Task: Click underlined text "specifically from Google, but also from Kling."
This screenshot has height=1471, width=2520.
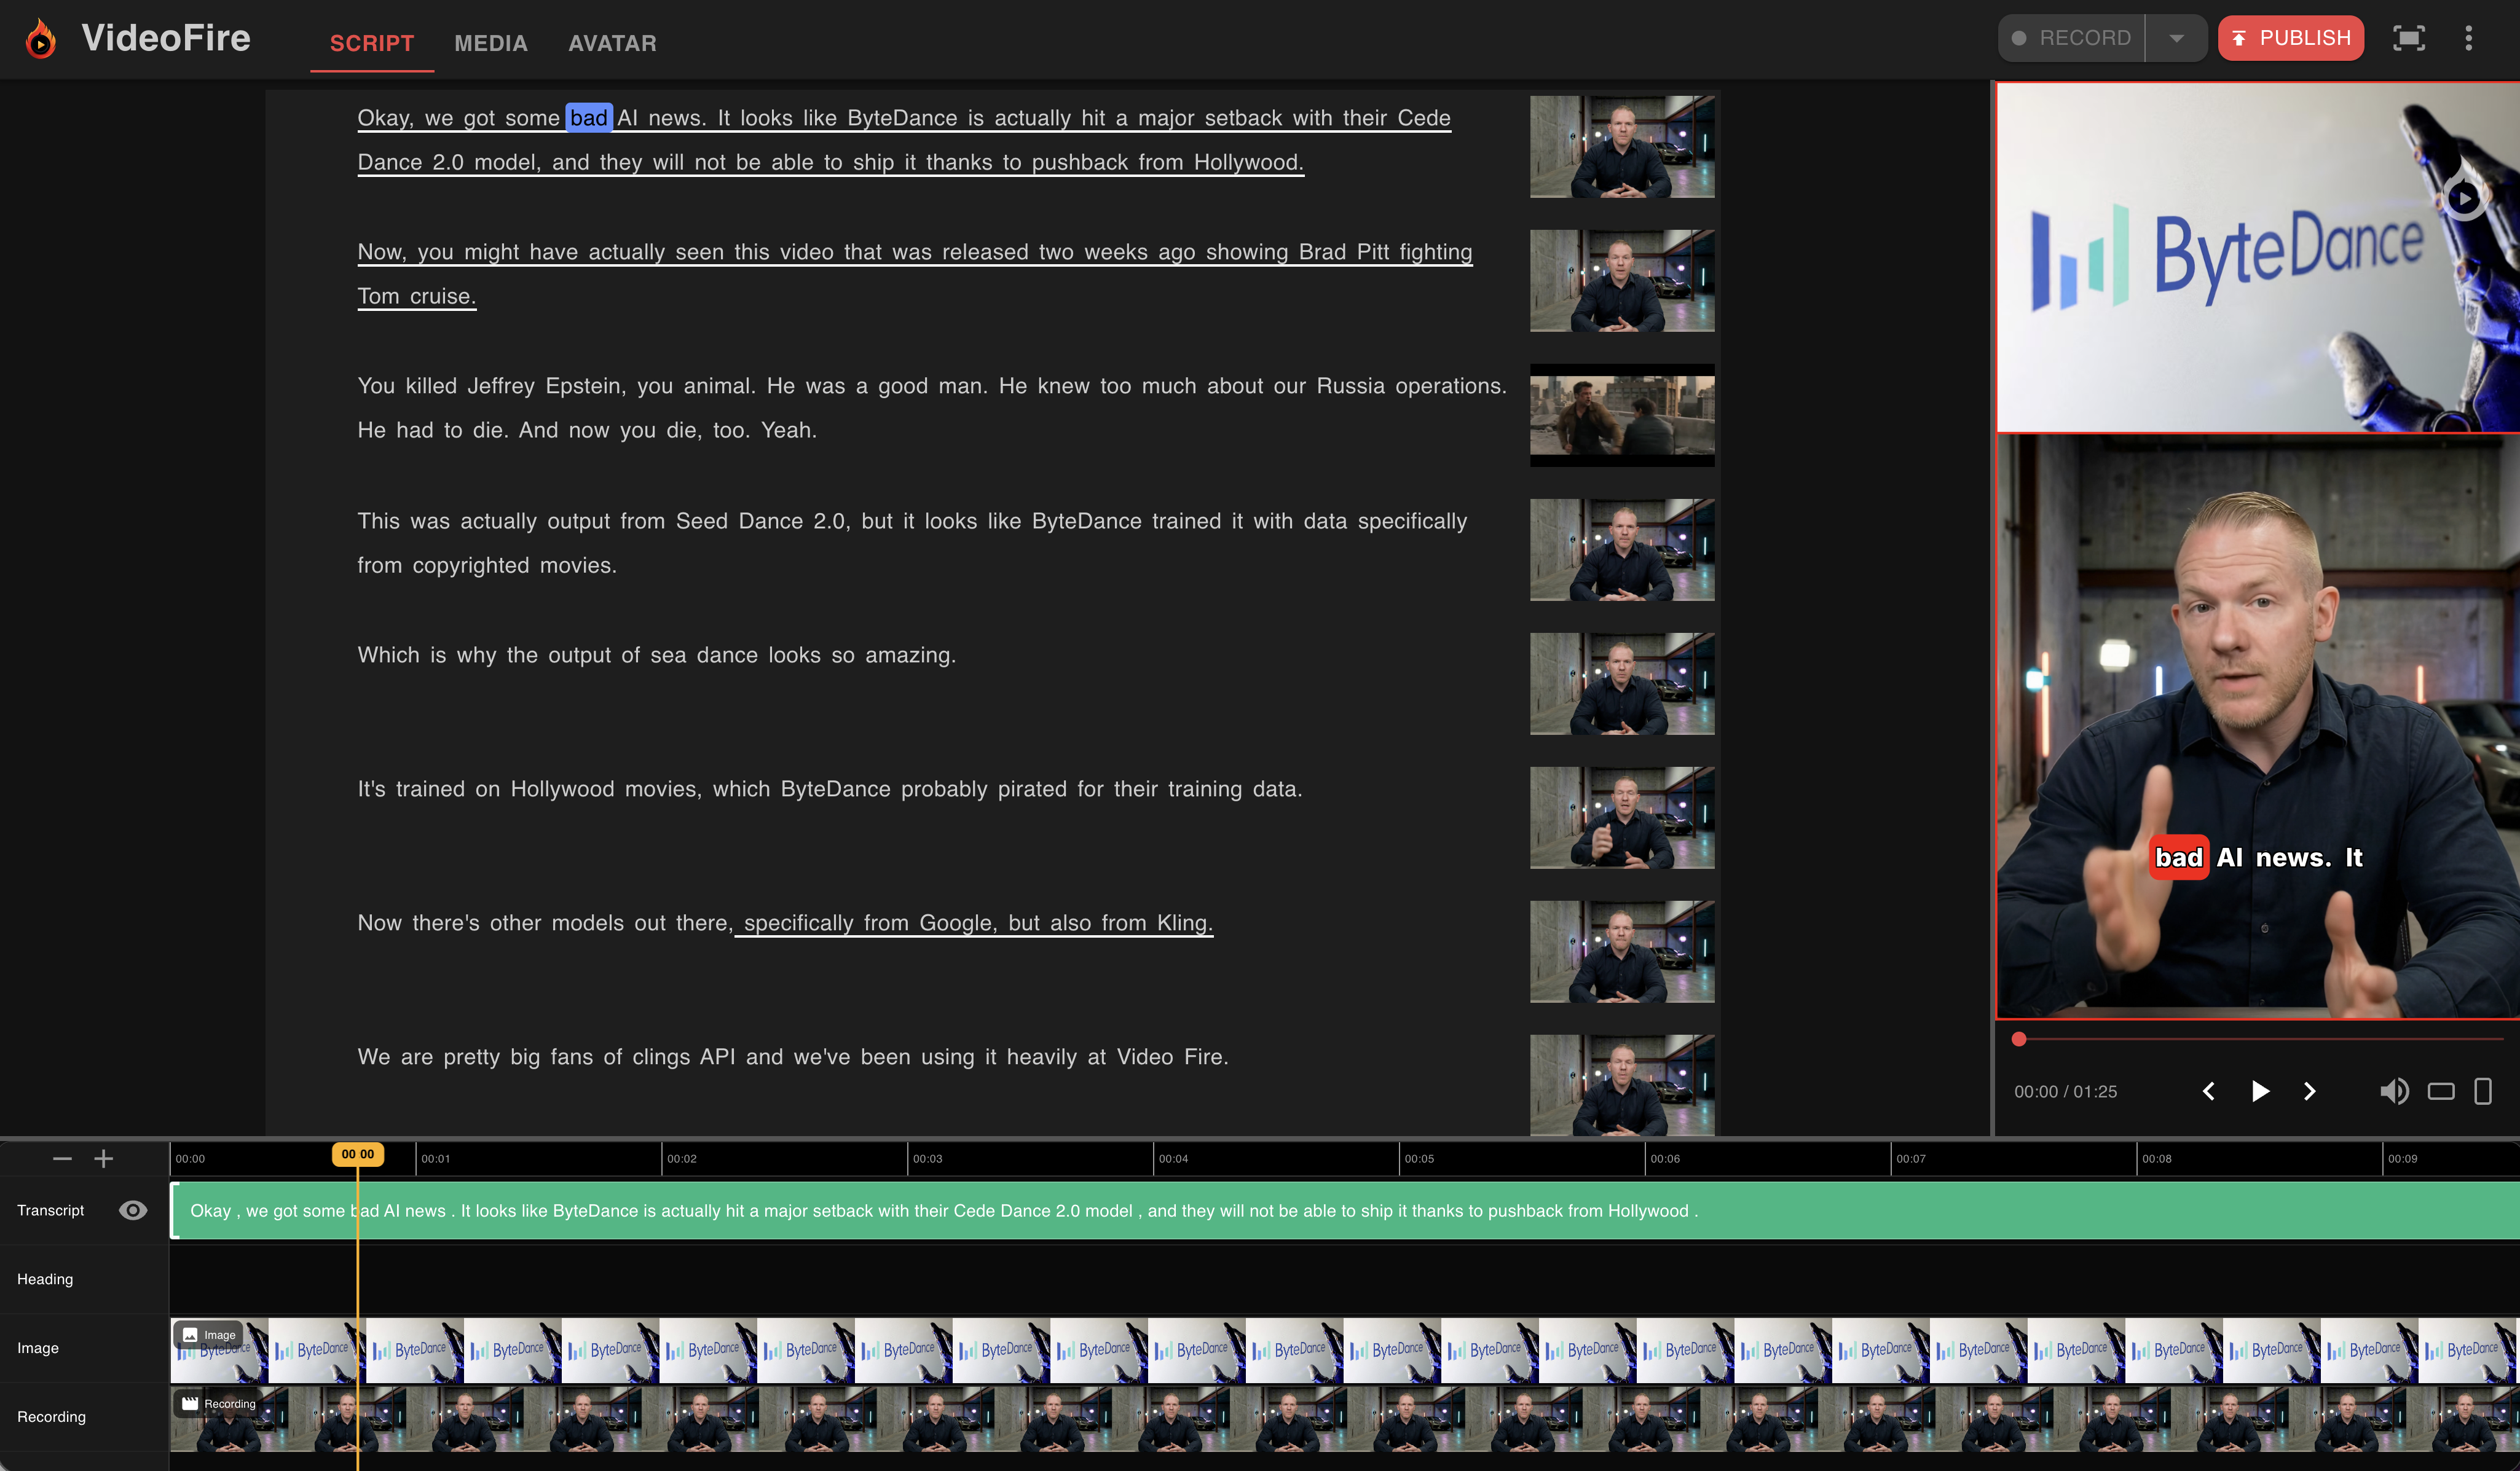Action: pyautogui.click(x=978, y=923)
